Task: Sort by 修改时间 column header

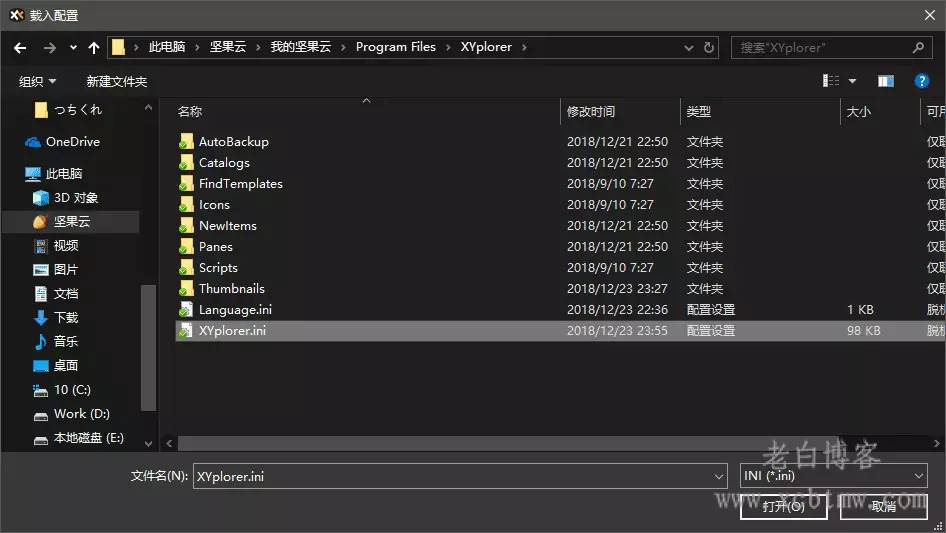Action: click(x=591, y=112)
